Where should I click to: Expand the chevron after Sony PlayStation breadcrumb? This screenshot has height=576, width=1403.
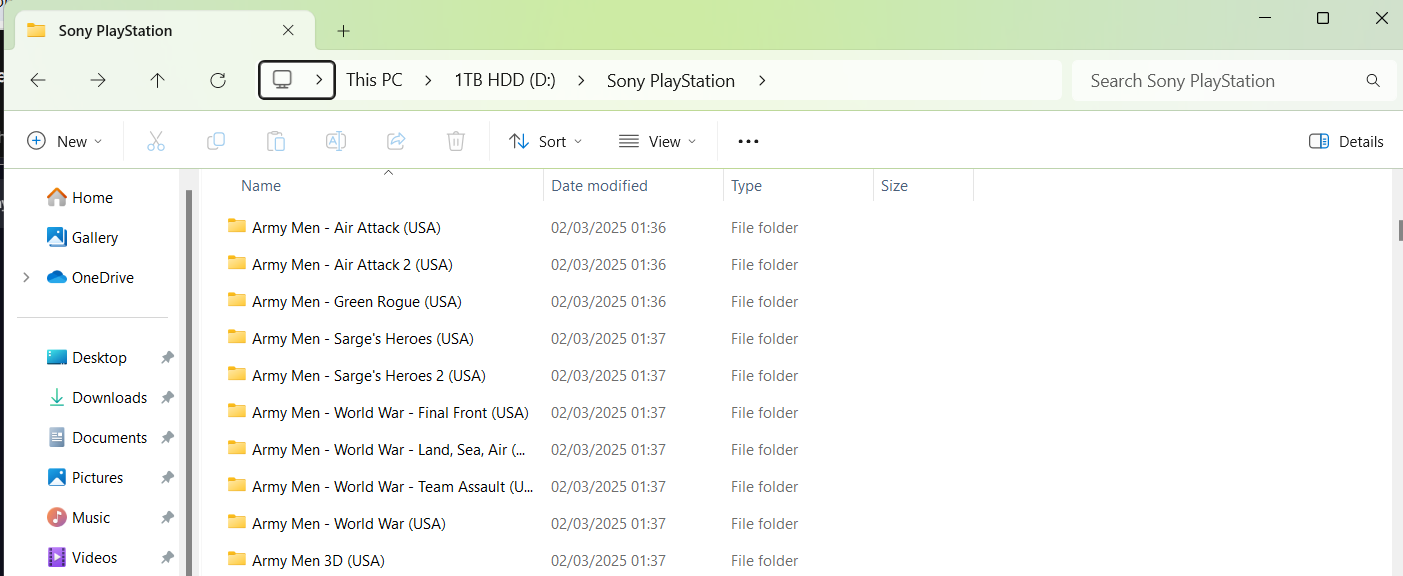coord(762,80)
